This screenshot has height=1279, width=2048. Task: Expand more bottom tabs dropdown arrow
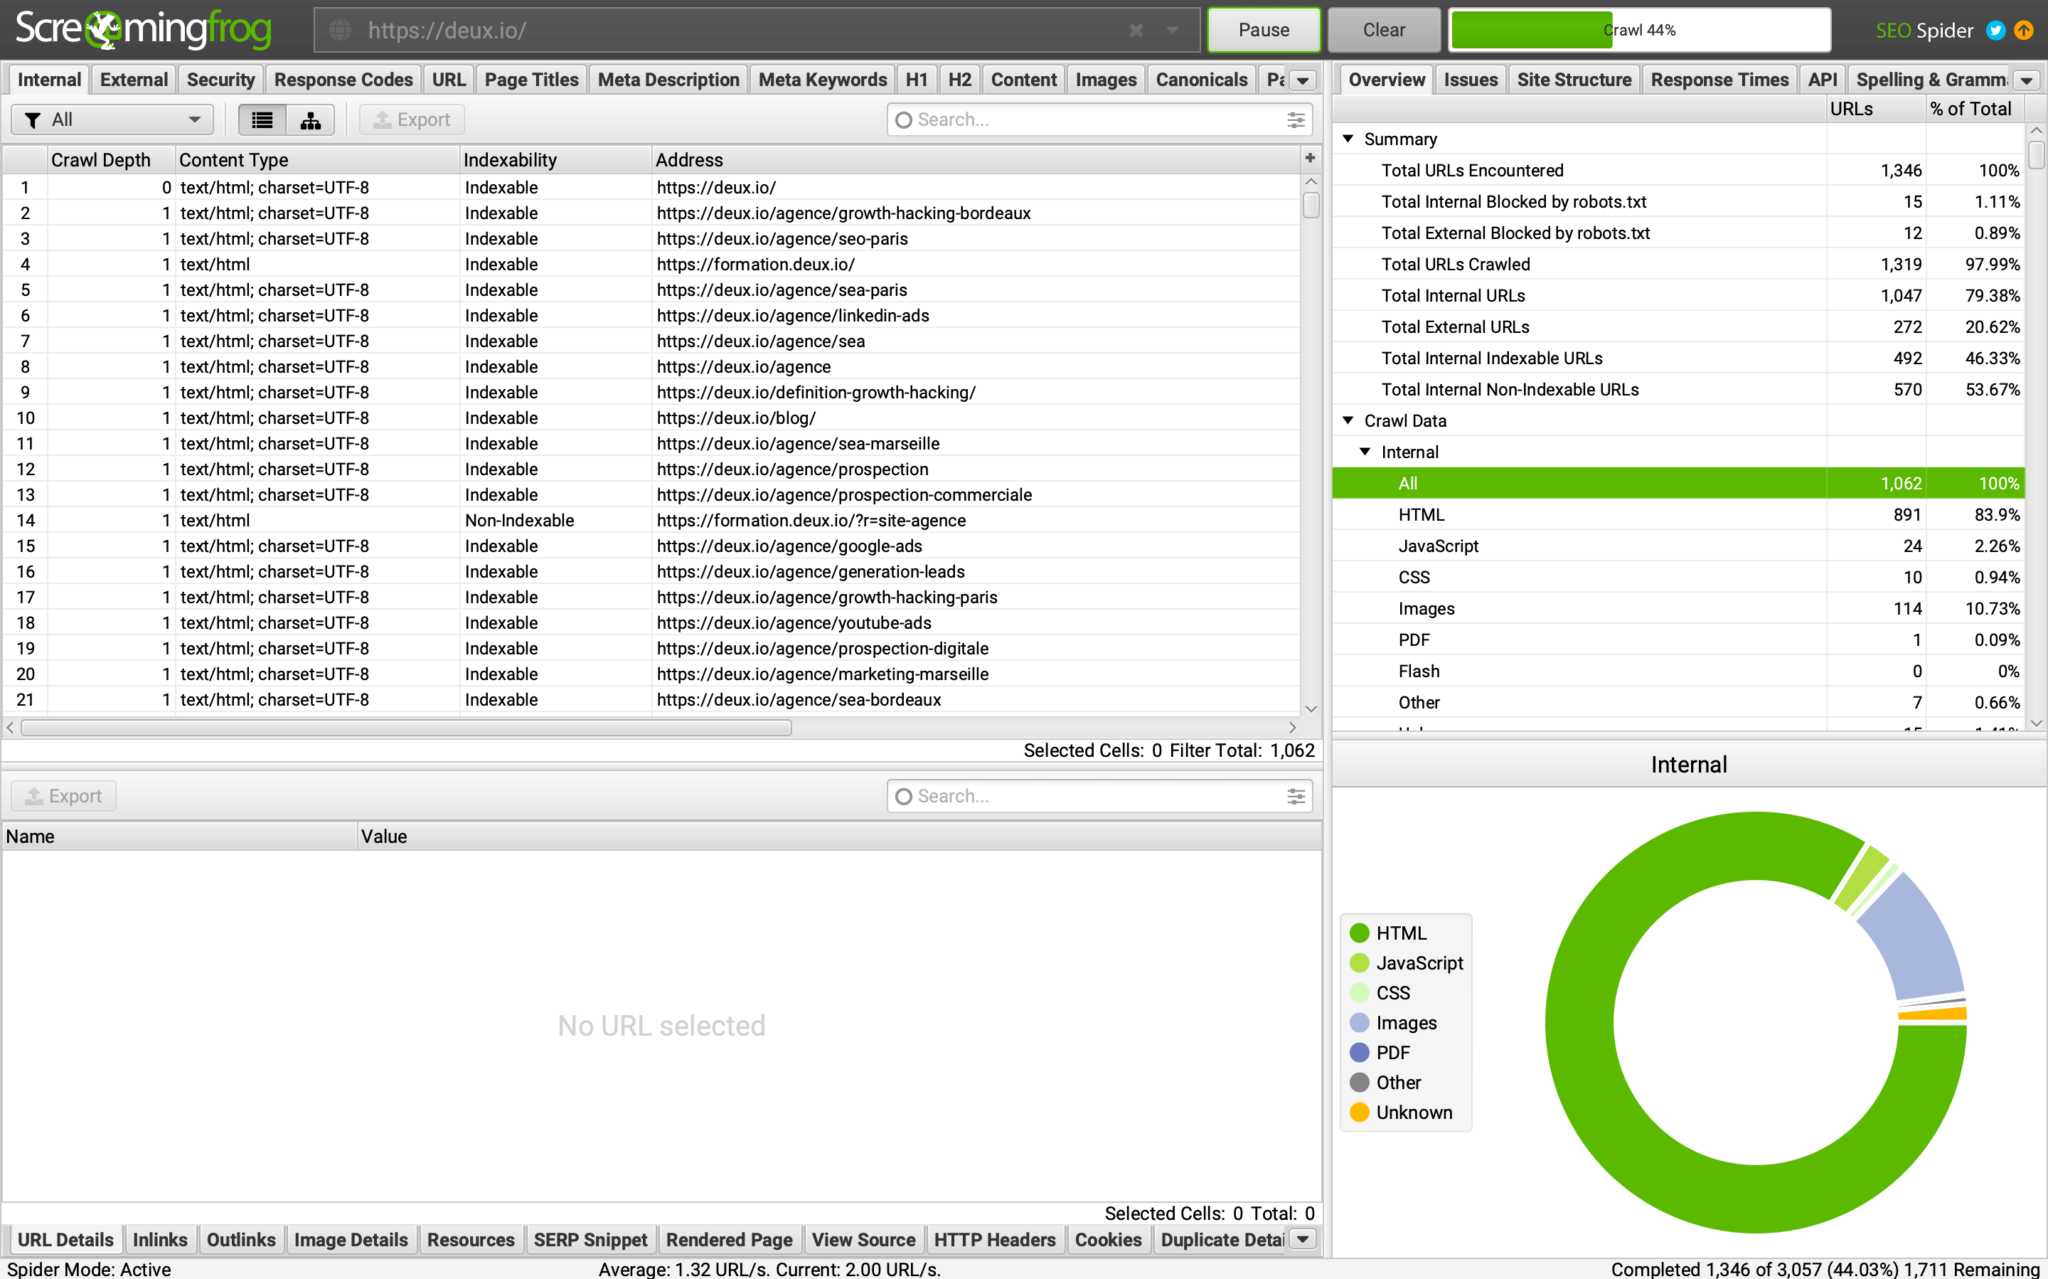click(1303, 1240)
